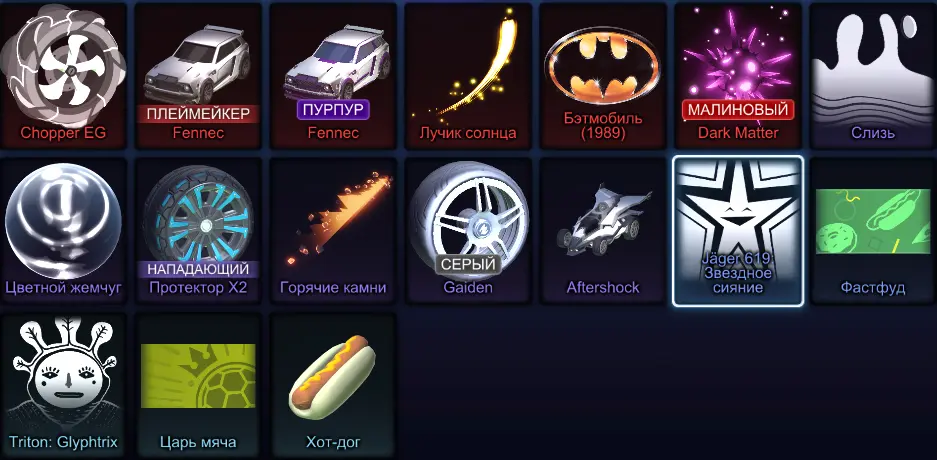Pick the Лучик солнца trail item

click(x=468, y=76)
